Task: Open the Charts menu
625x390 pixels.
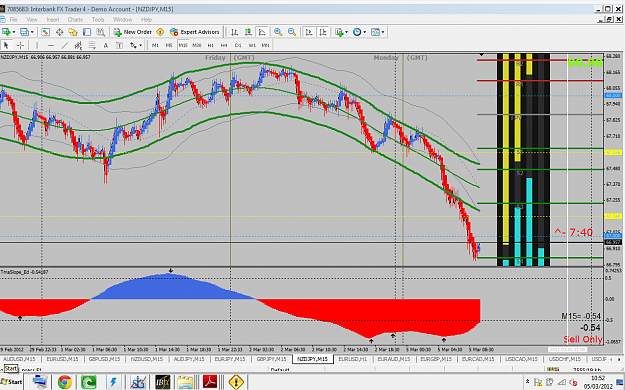Action: coord(75,19)
